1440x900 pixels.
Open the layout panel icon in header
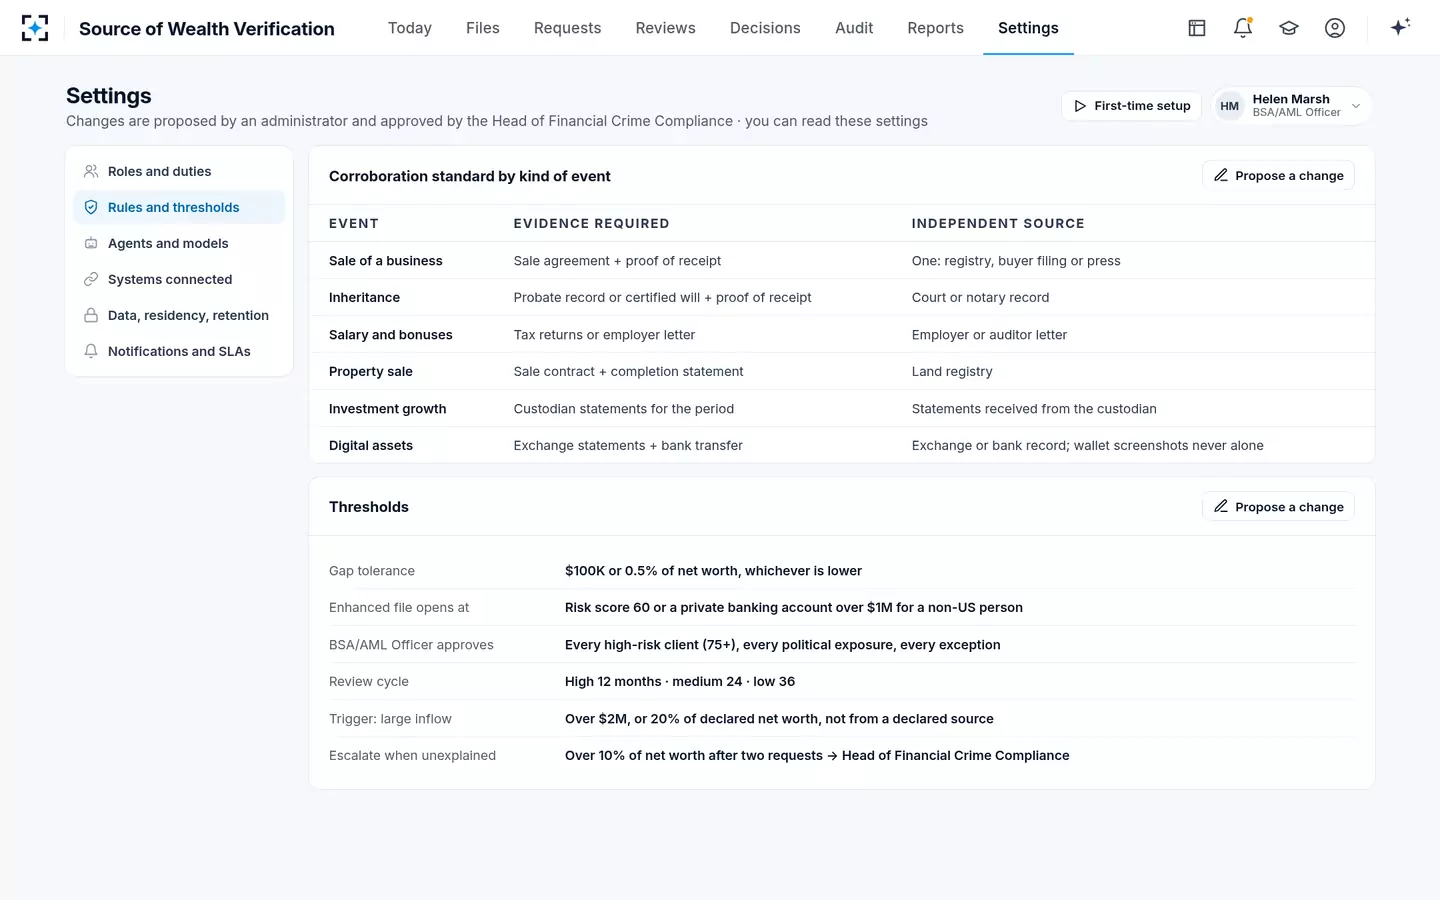point(1197,28)
